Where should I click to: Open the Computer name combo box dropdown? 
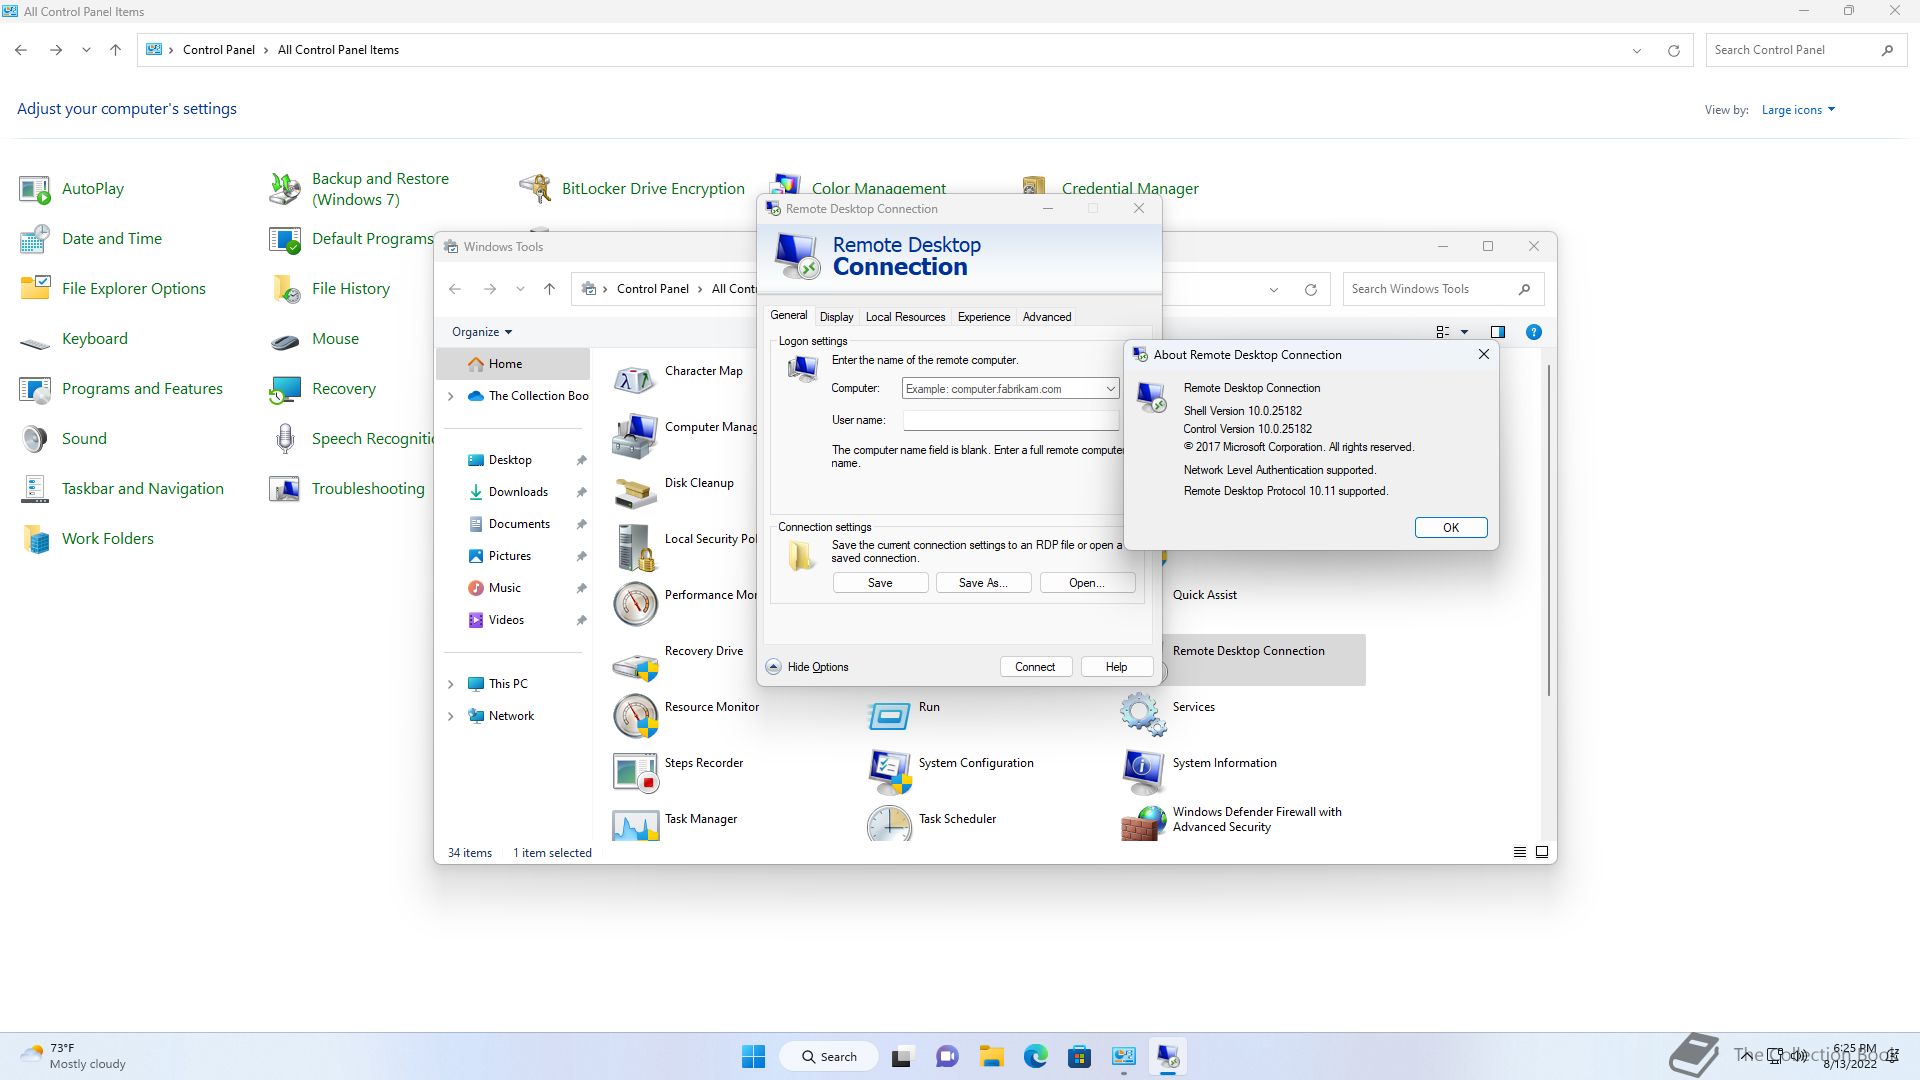[x=1109, y=389]
